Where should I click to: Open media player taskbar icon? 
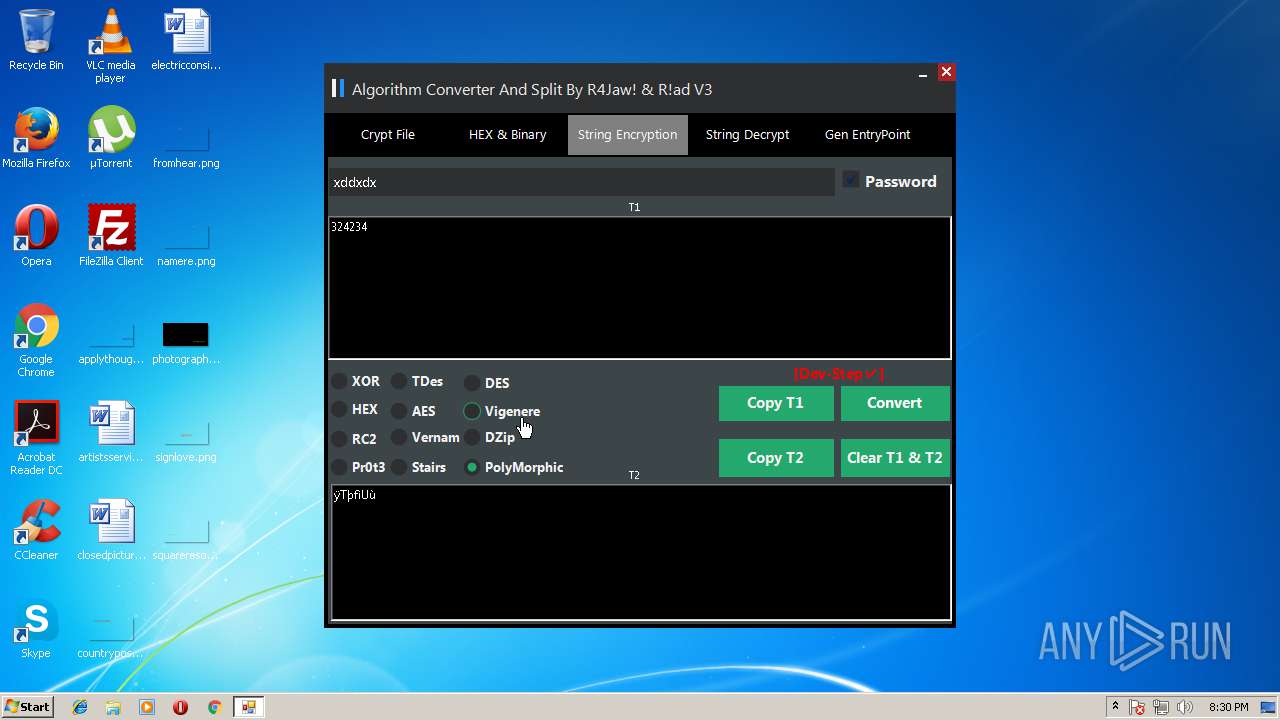pyautogui.click(x=147, y=707)
